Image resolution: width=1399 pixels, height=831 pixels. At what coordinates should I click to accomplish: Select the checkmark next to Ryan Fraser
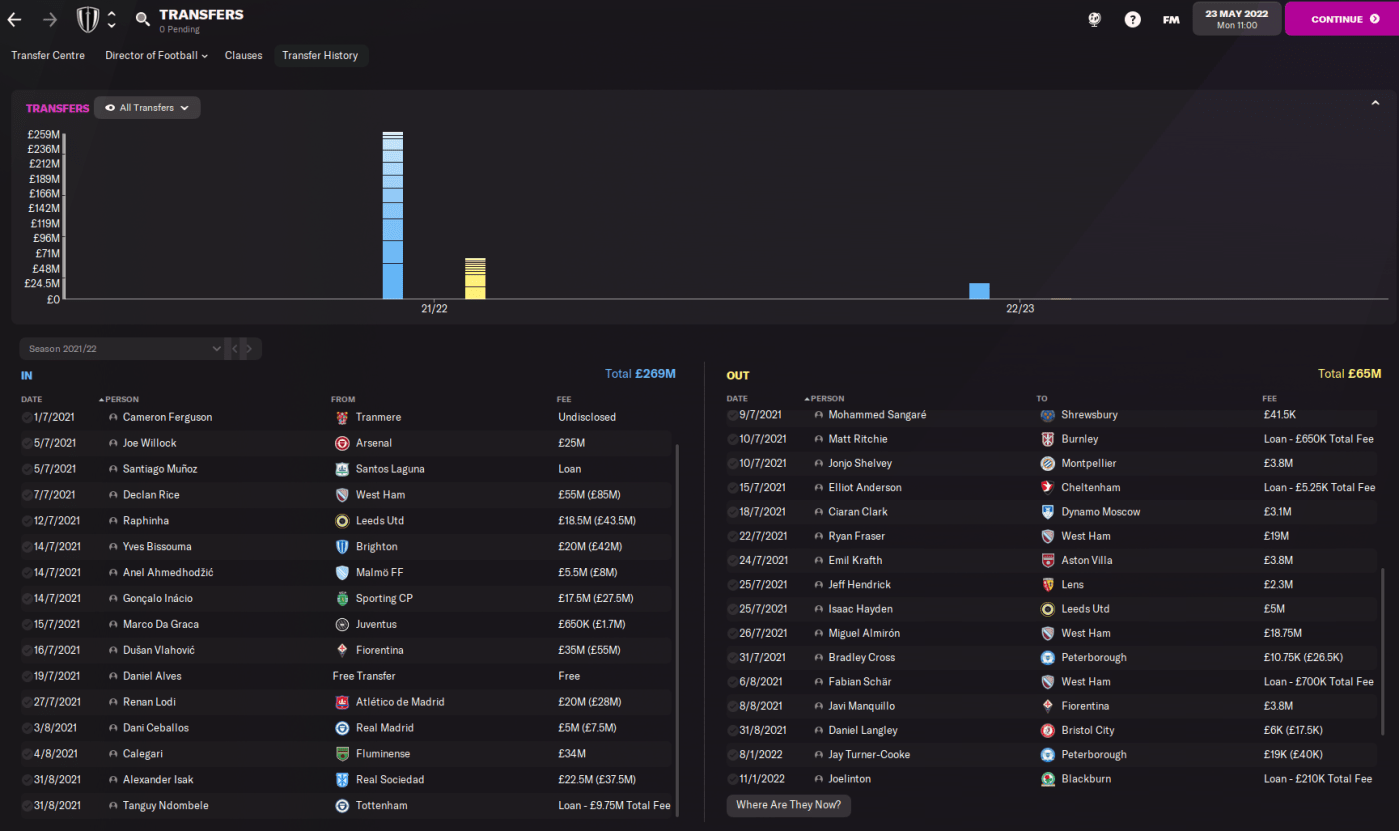click(732, 536)
